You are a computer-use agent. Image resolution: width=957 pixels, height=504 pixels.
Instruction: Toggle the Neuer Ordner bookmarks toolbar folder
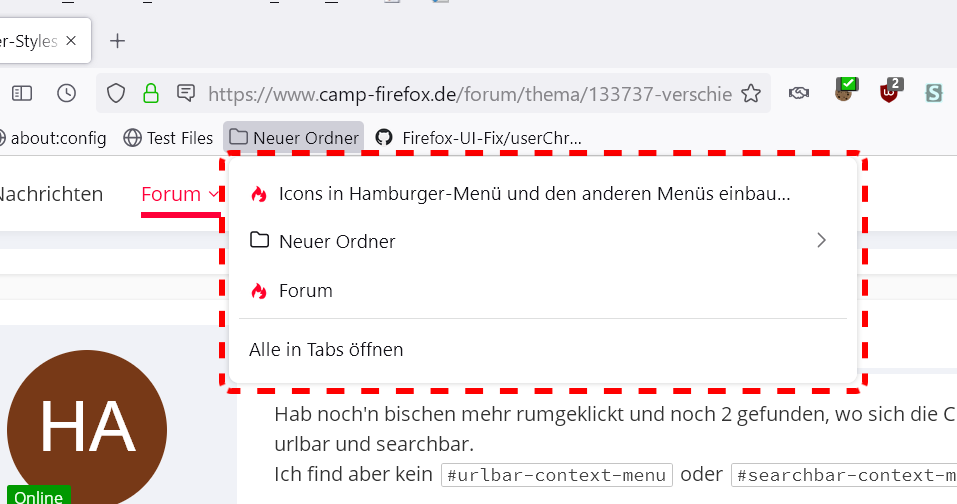point(294,138)
